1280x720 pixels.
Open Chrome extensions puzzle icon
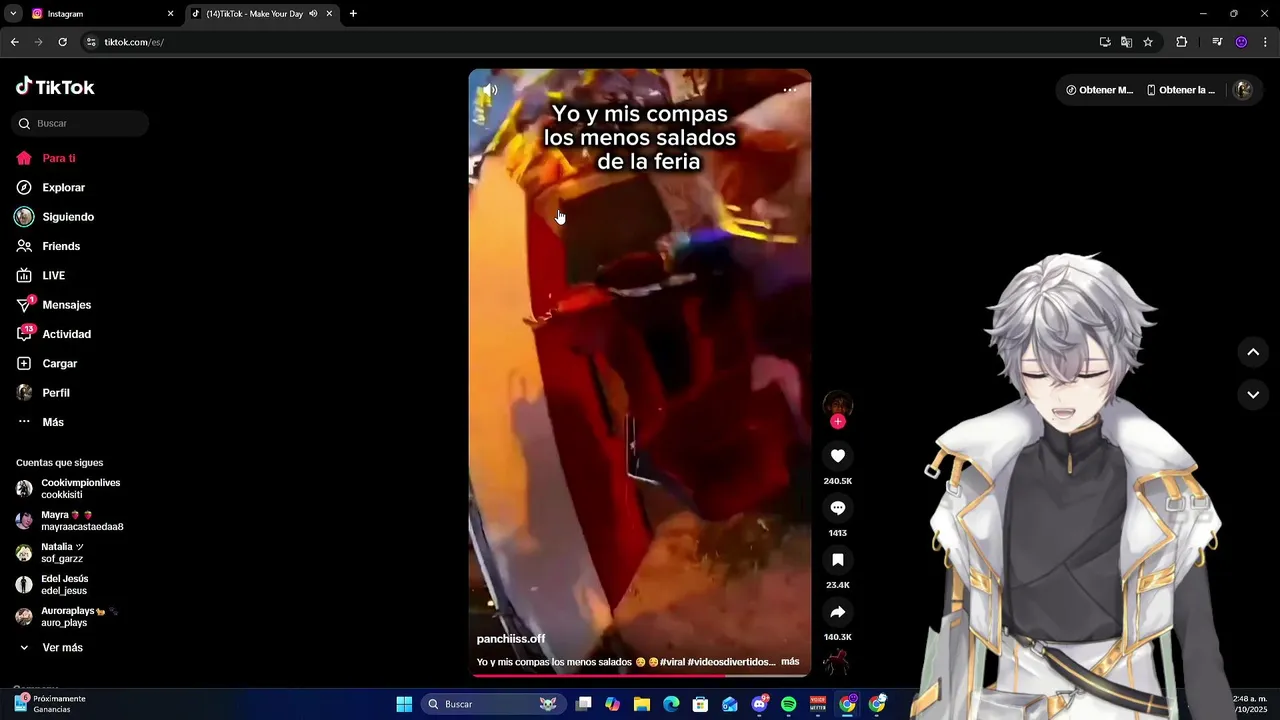coord(1182,42)
